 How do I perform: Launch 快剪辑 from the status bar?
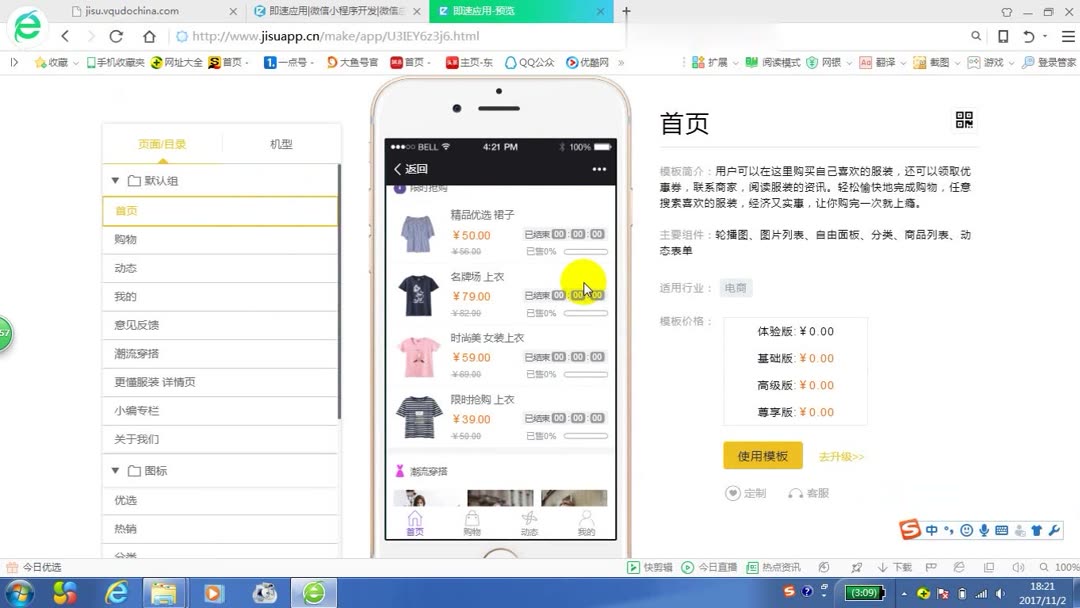click(x=645, y=567)
